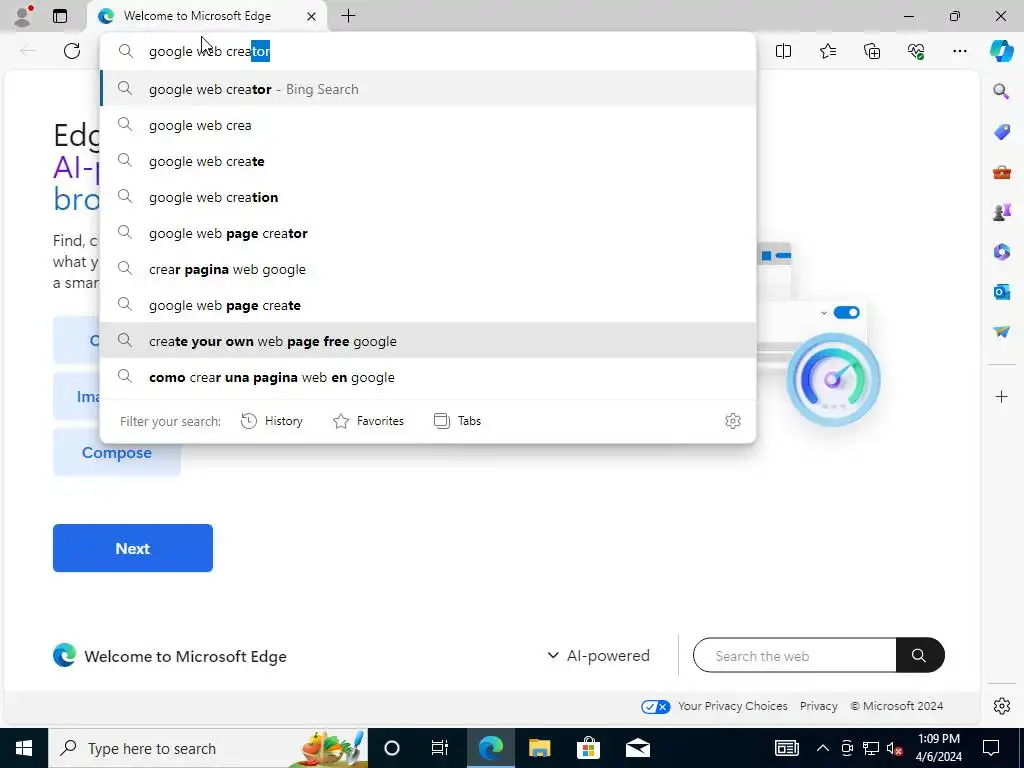Toggle the blue switch in illustration
1024x768 pixels.
pos(846,312)
